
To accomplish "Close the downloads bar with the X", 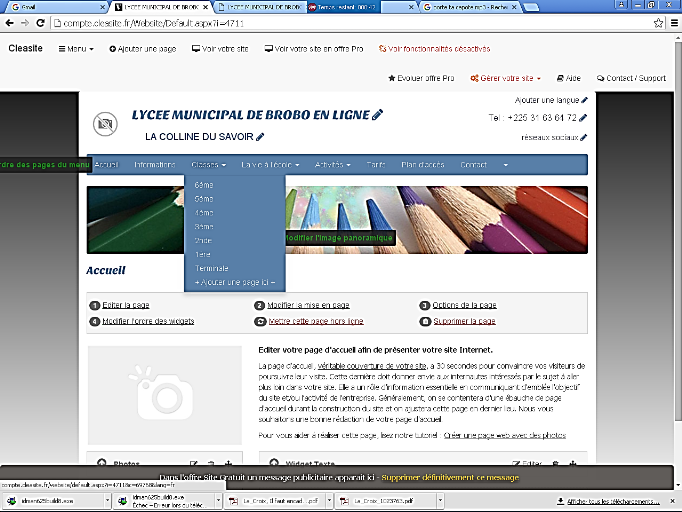I will pyautogui.click(x=672, y=501).
